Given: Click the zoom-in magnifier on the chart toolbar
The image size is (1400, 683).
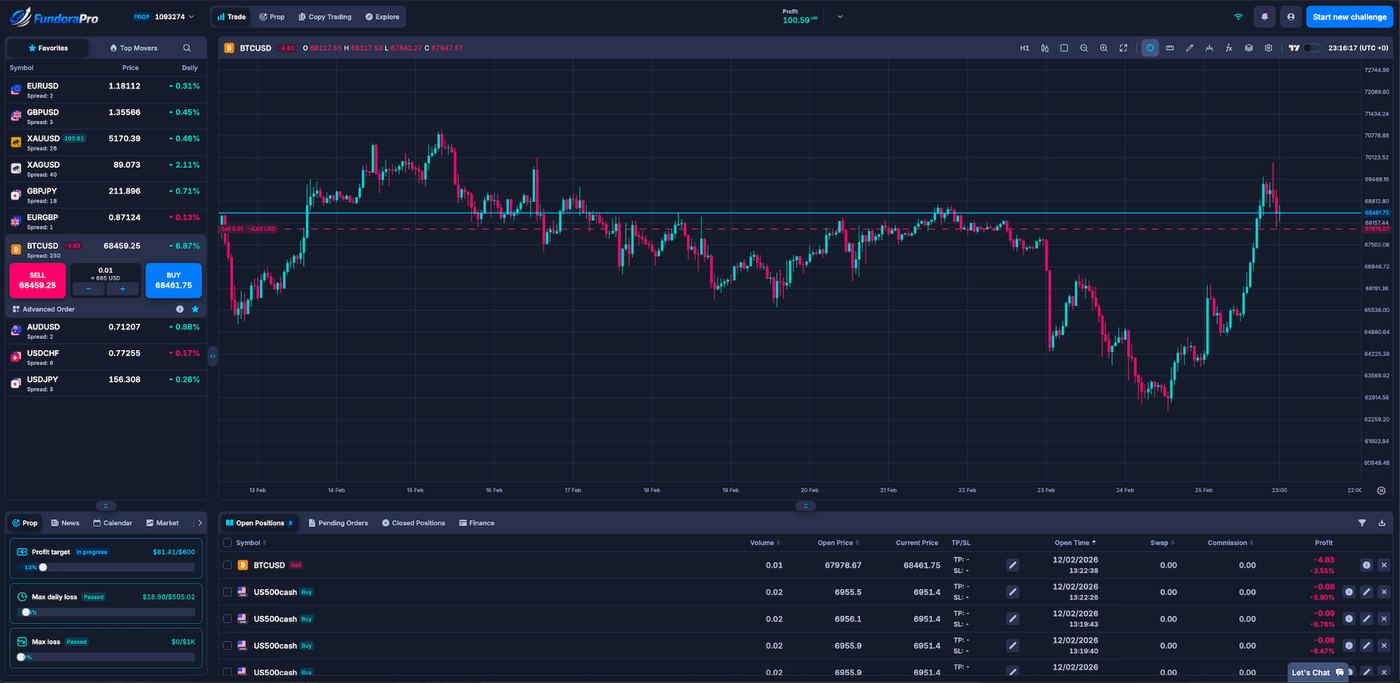Looking at the screenshot, I should [x=1103, y=47].
